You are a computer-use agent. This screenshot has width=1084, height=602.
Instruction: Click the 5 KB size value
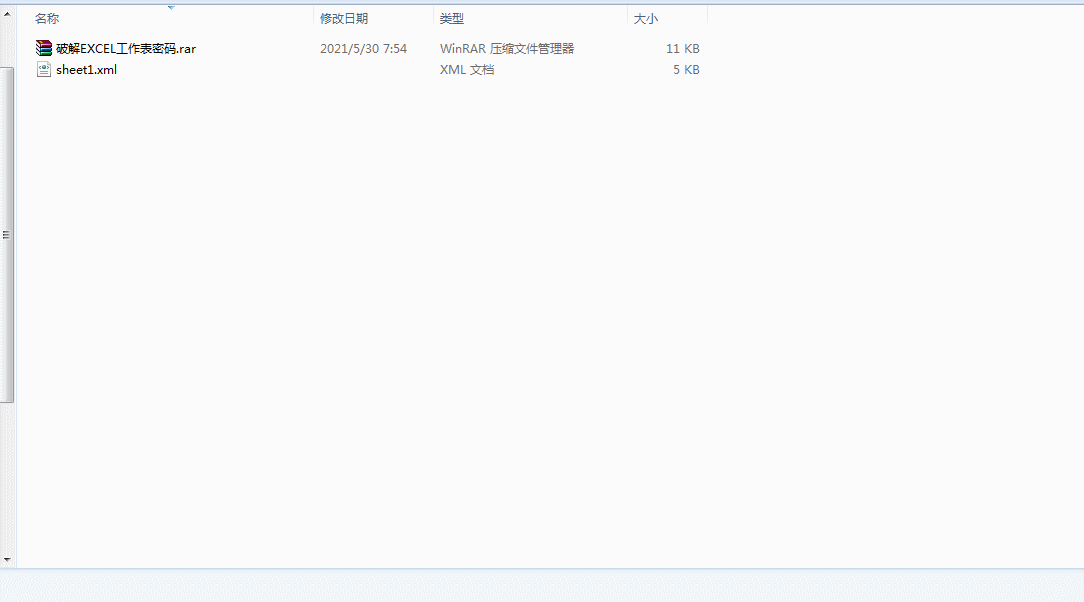[687, 69]
